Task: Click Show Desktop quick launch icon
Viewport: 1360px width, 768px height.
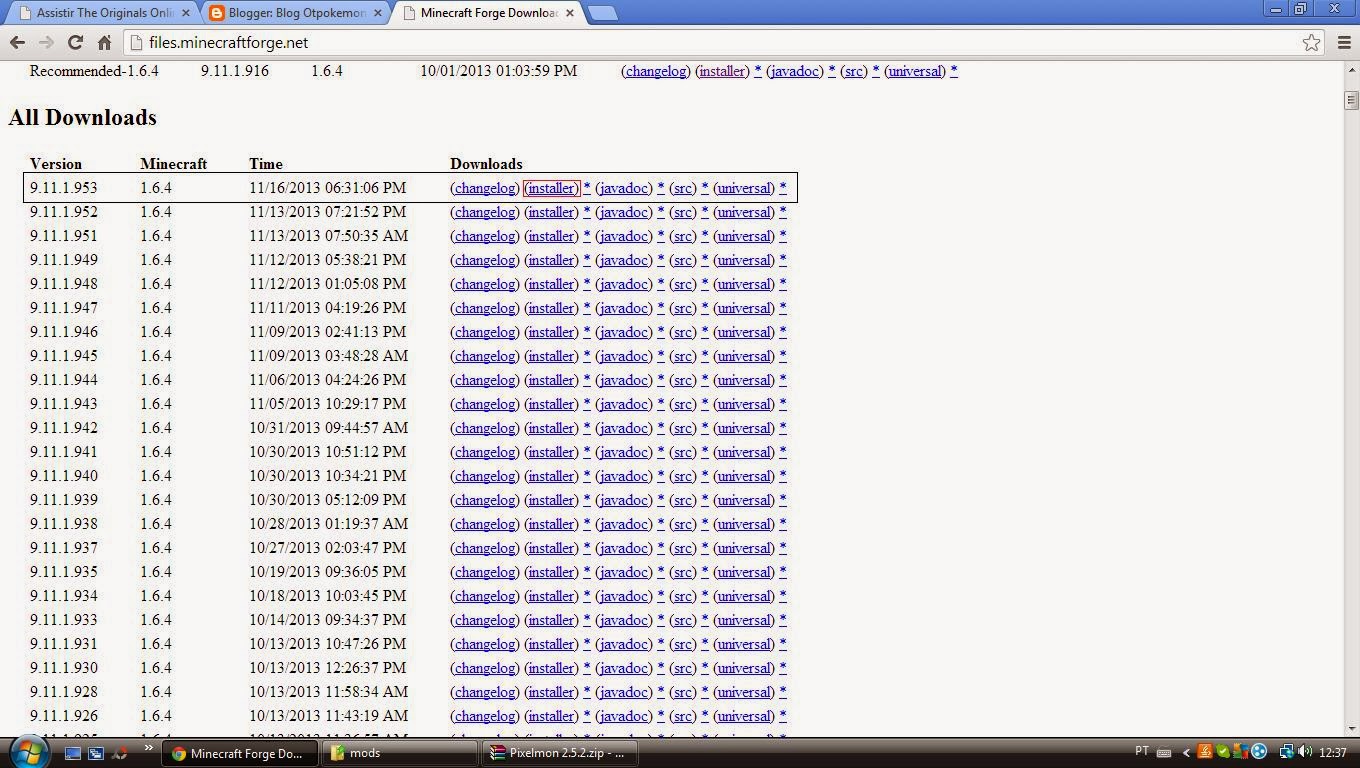Action: [72, 753]
